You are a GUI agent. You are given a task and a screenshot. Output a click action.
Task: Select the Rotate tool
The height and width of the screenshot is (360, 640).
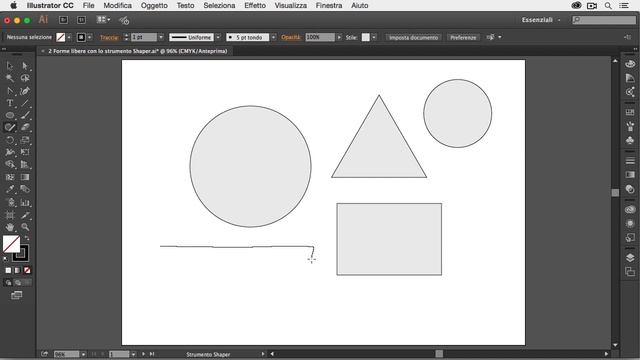click(x=10, y=140)
